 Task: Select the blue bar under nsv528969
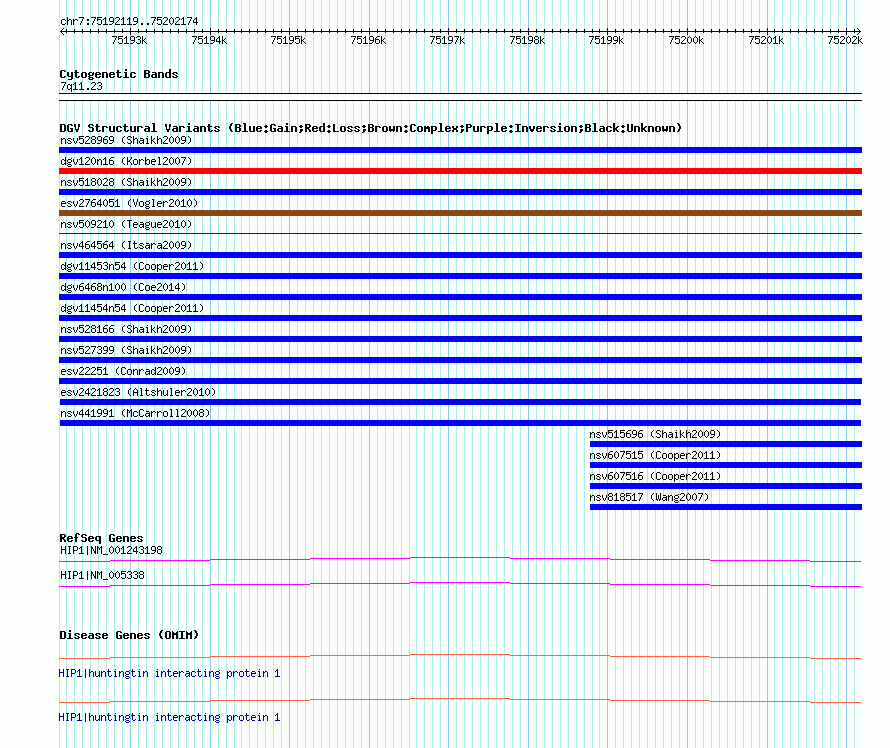coord(460,150)
